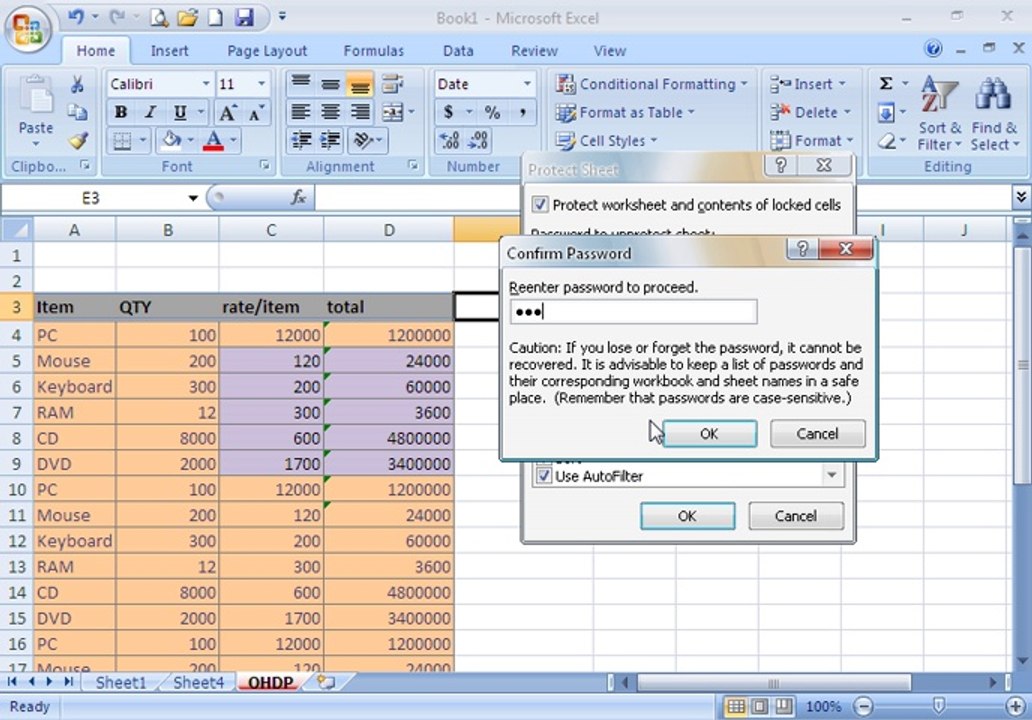Confirm password with OK in Confirm Password

click(x=710, y=434)
